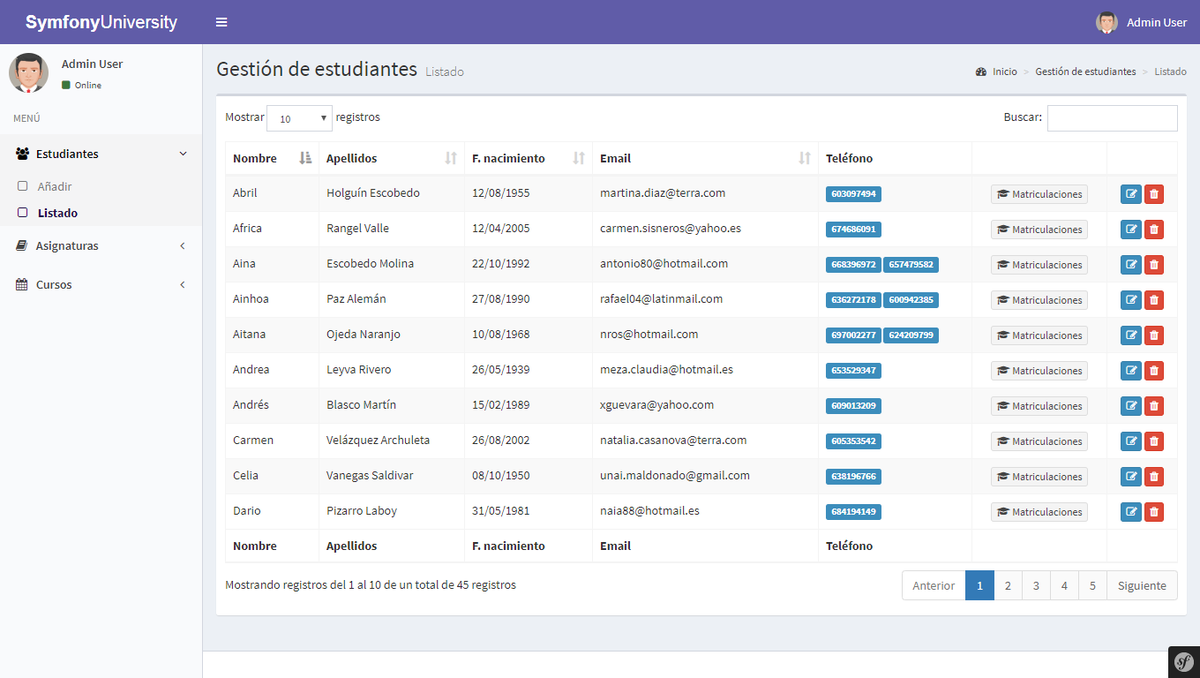
Task: Open the edit icon for student Abril
Action: (1131, 193)
